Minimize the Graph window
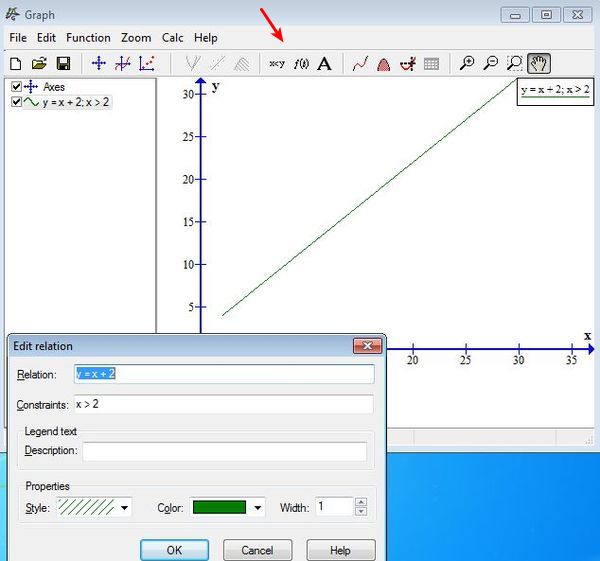600x561 pixels. 515,15
